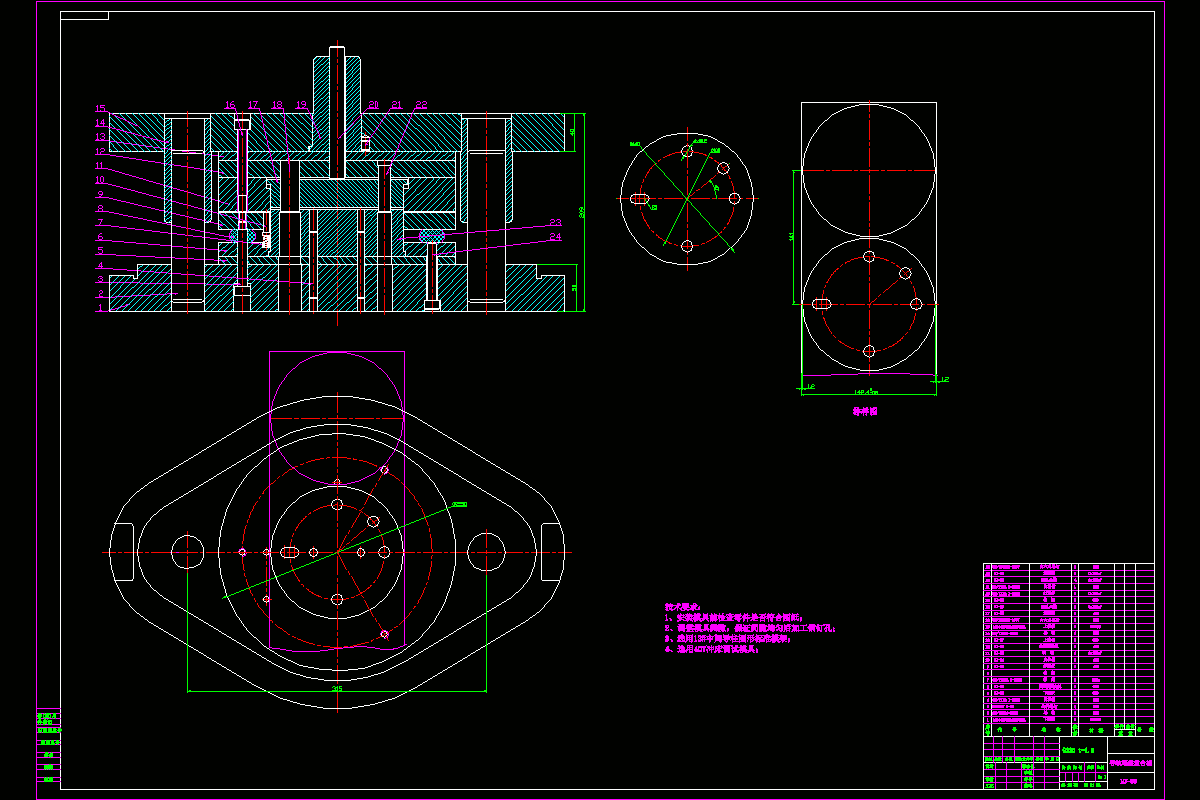Click part callout 24 right of section
This screenshot has width=1200, height=800.
(x=555, y=237)
